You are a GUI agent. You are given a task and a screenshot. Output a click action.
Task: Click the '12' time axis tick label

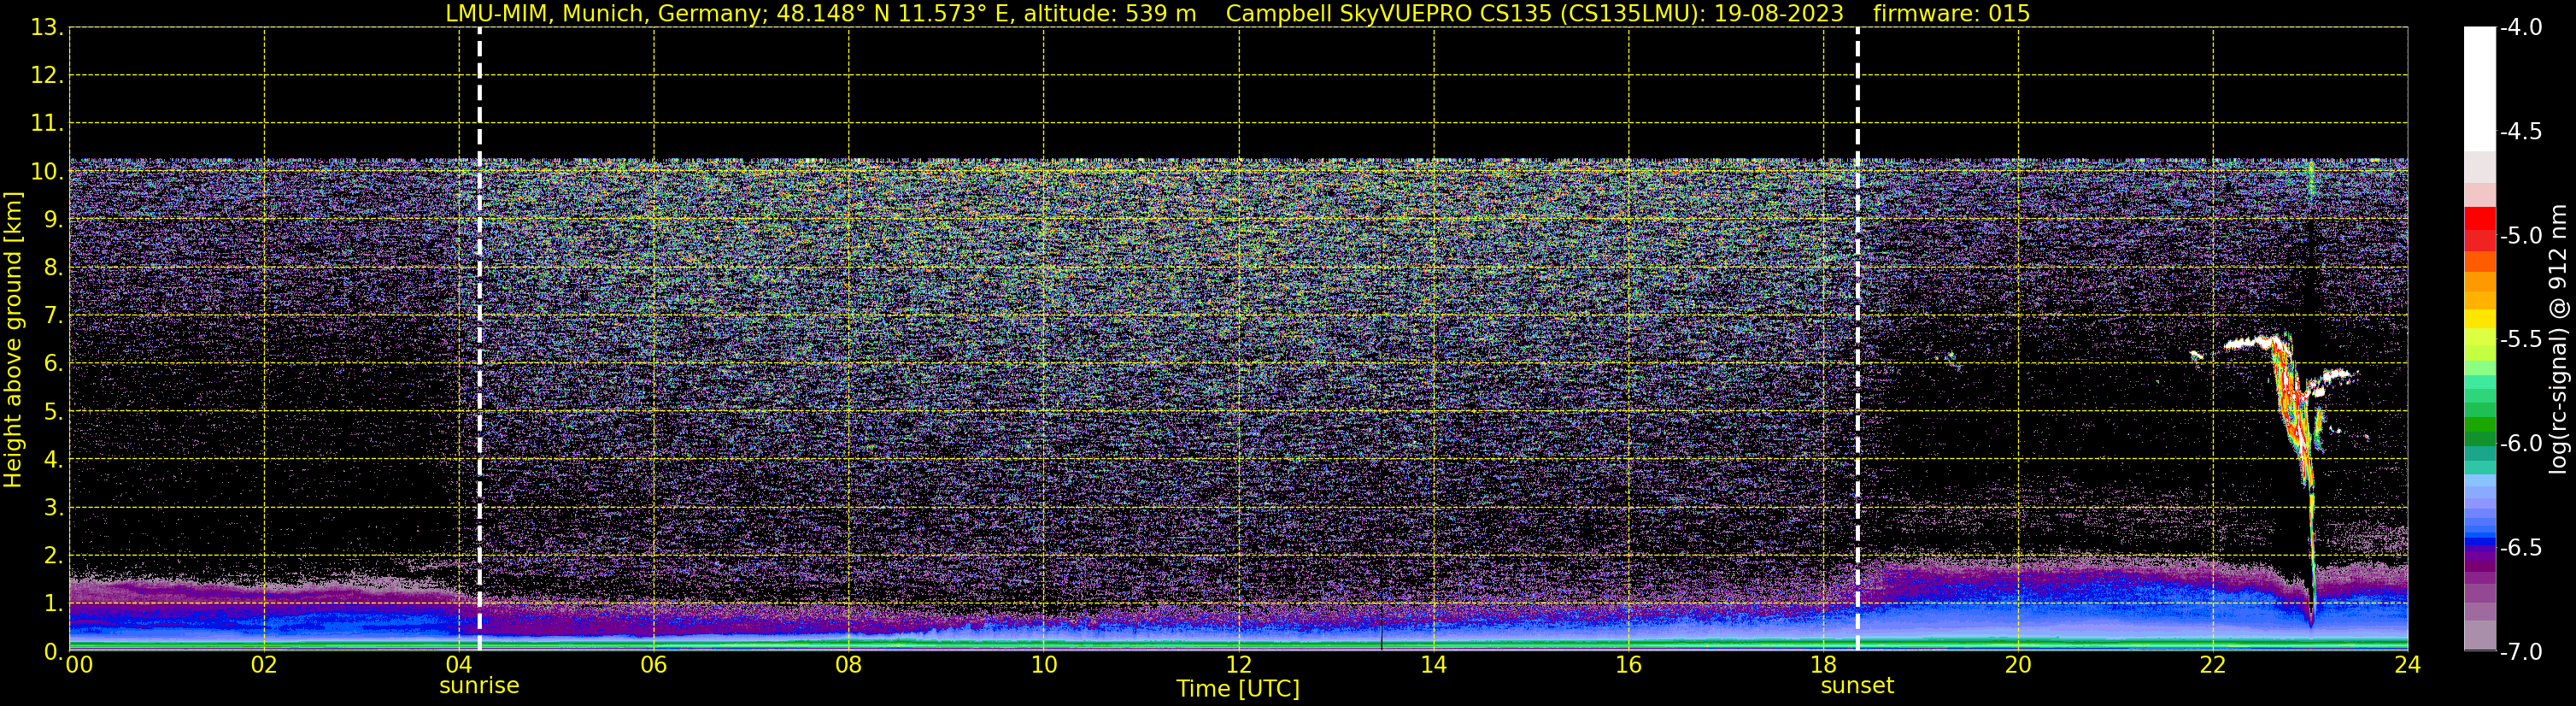coord(1239,665)
